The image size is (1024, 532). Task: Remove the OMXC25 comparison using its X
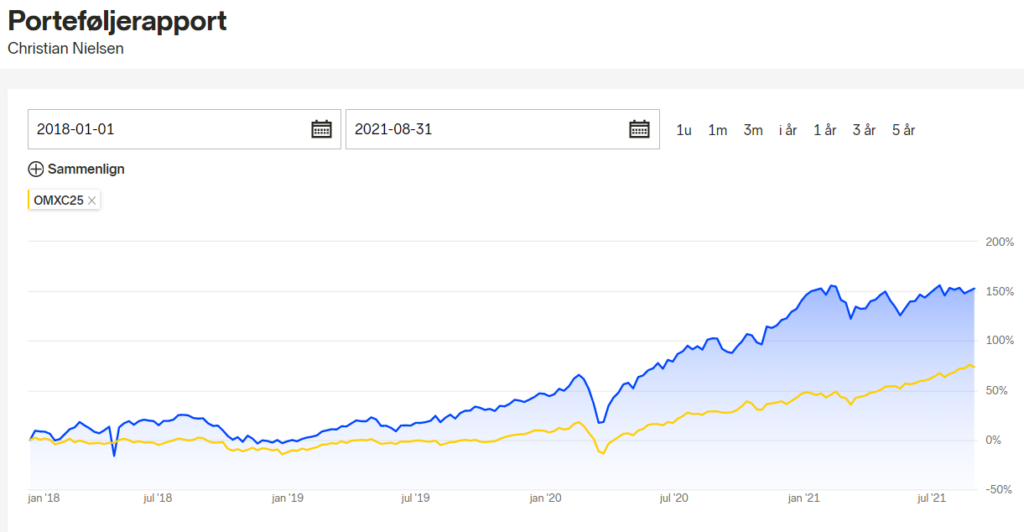(x=92, y=200)
